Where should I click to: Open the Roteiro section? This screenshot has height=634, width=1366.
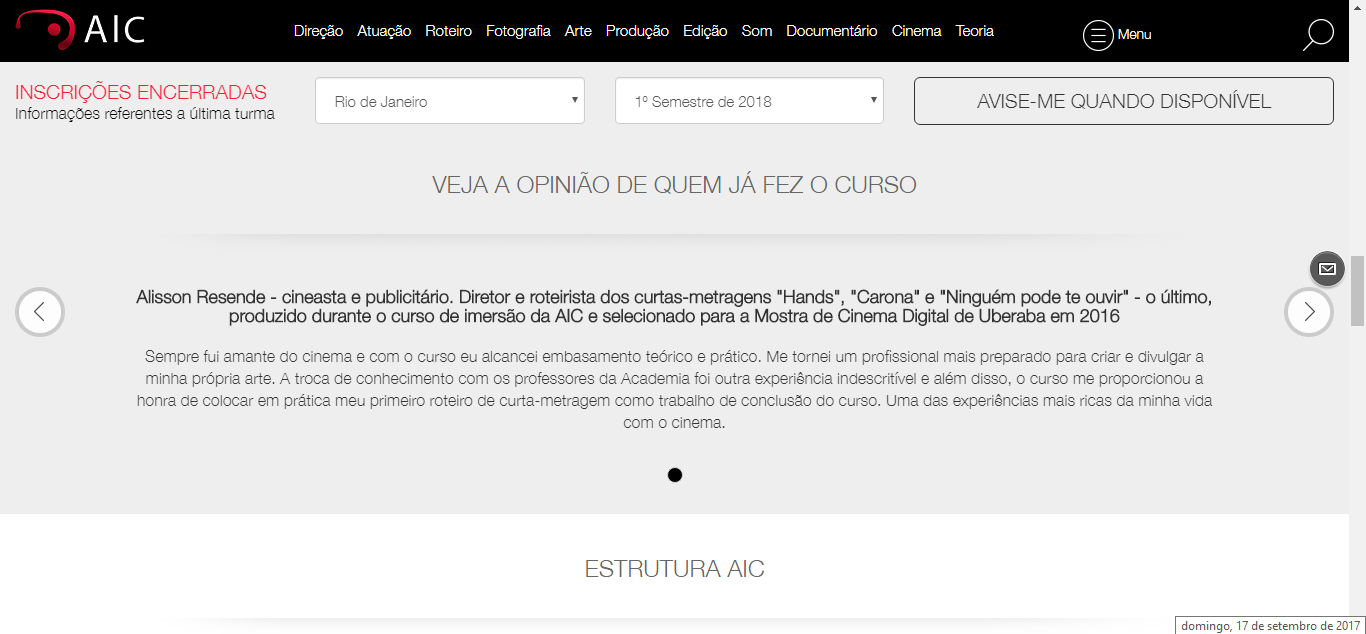[447, 31]
